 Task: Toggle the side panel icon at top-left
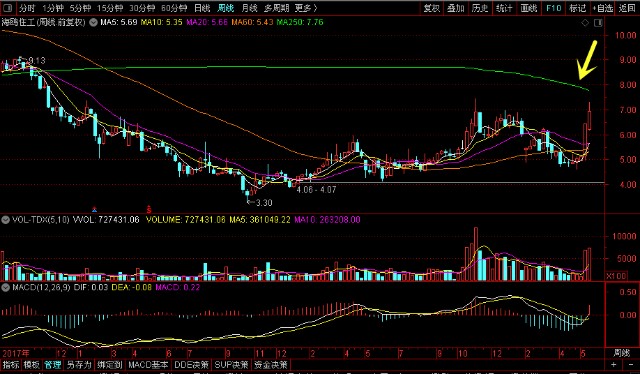[7, 8]
